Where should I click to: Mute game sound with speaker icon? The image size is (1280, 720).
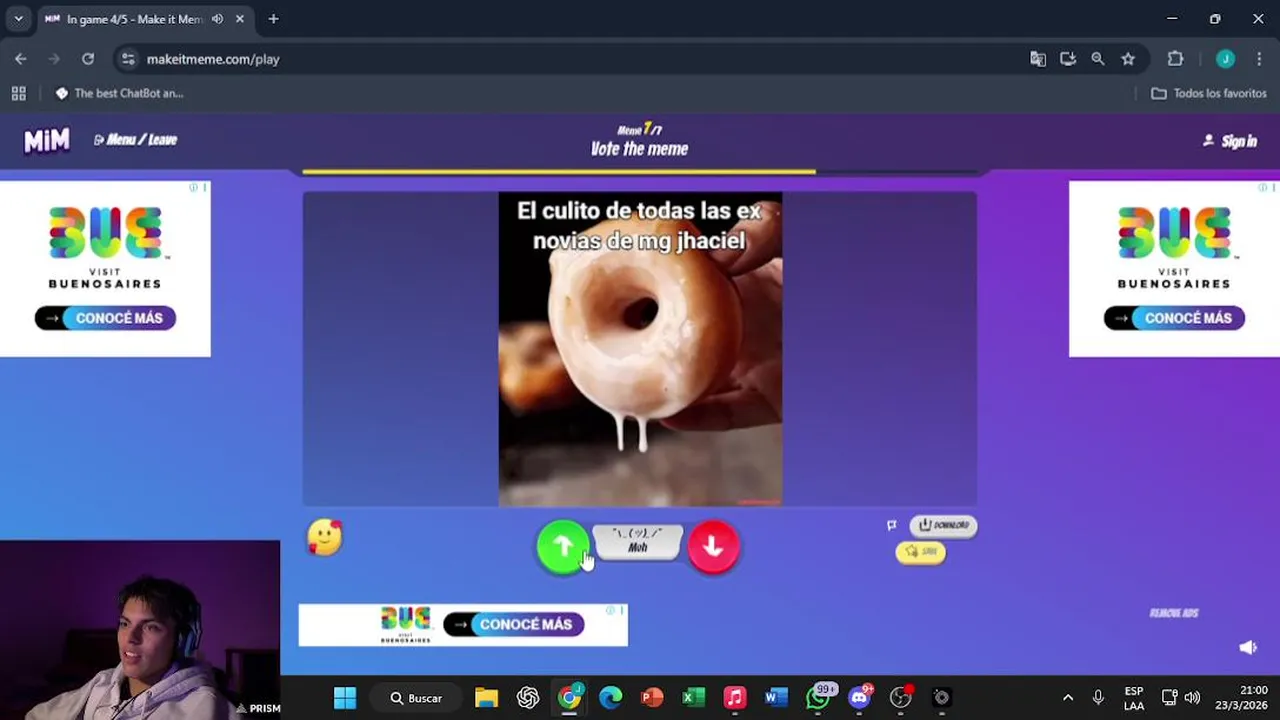pos(1248,648)
